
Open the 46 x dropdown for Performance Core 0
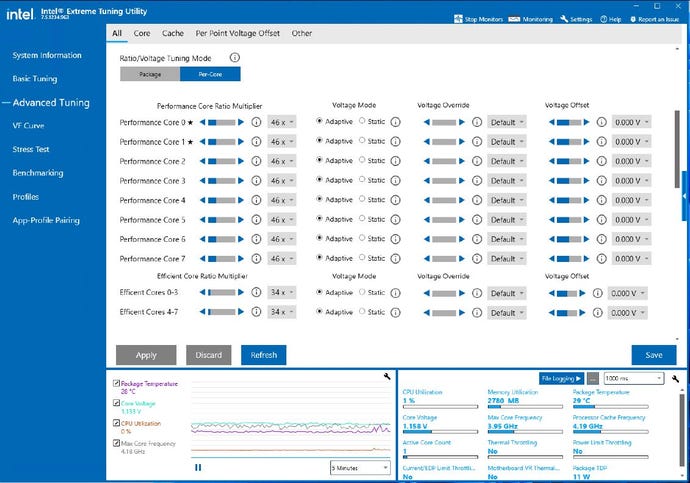pos(282,122)
